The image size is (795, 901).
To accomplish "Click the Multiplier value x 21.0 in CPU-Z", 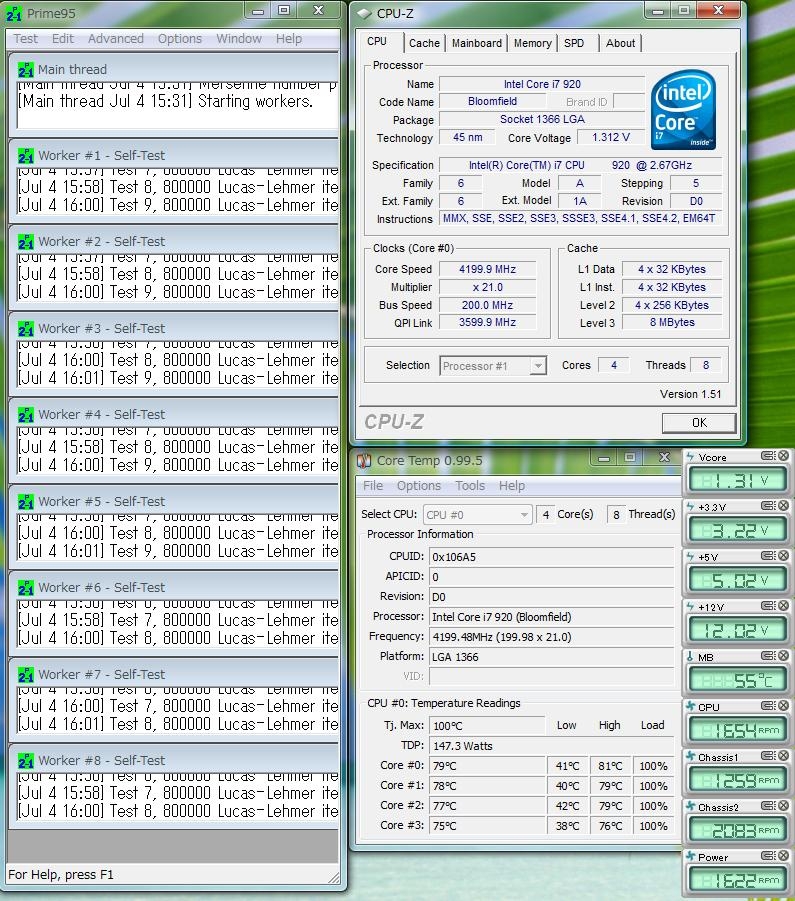I will 488,287.
